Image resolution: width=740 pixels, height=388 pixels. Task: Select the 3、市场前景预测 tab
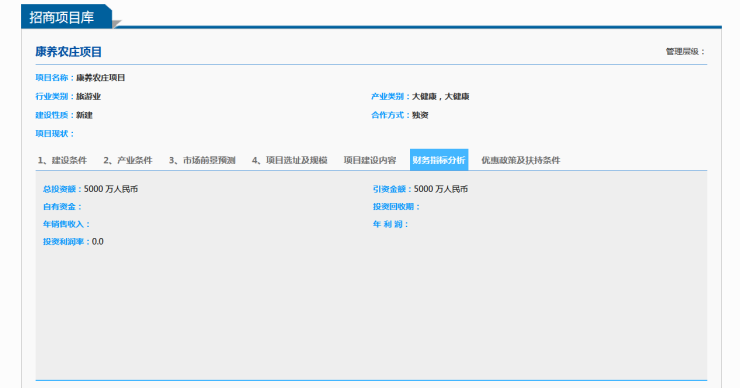point(202,160)
